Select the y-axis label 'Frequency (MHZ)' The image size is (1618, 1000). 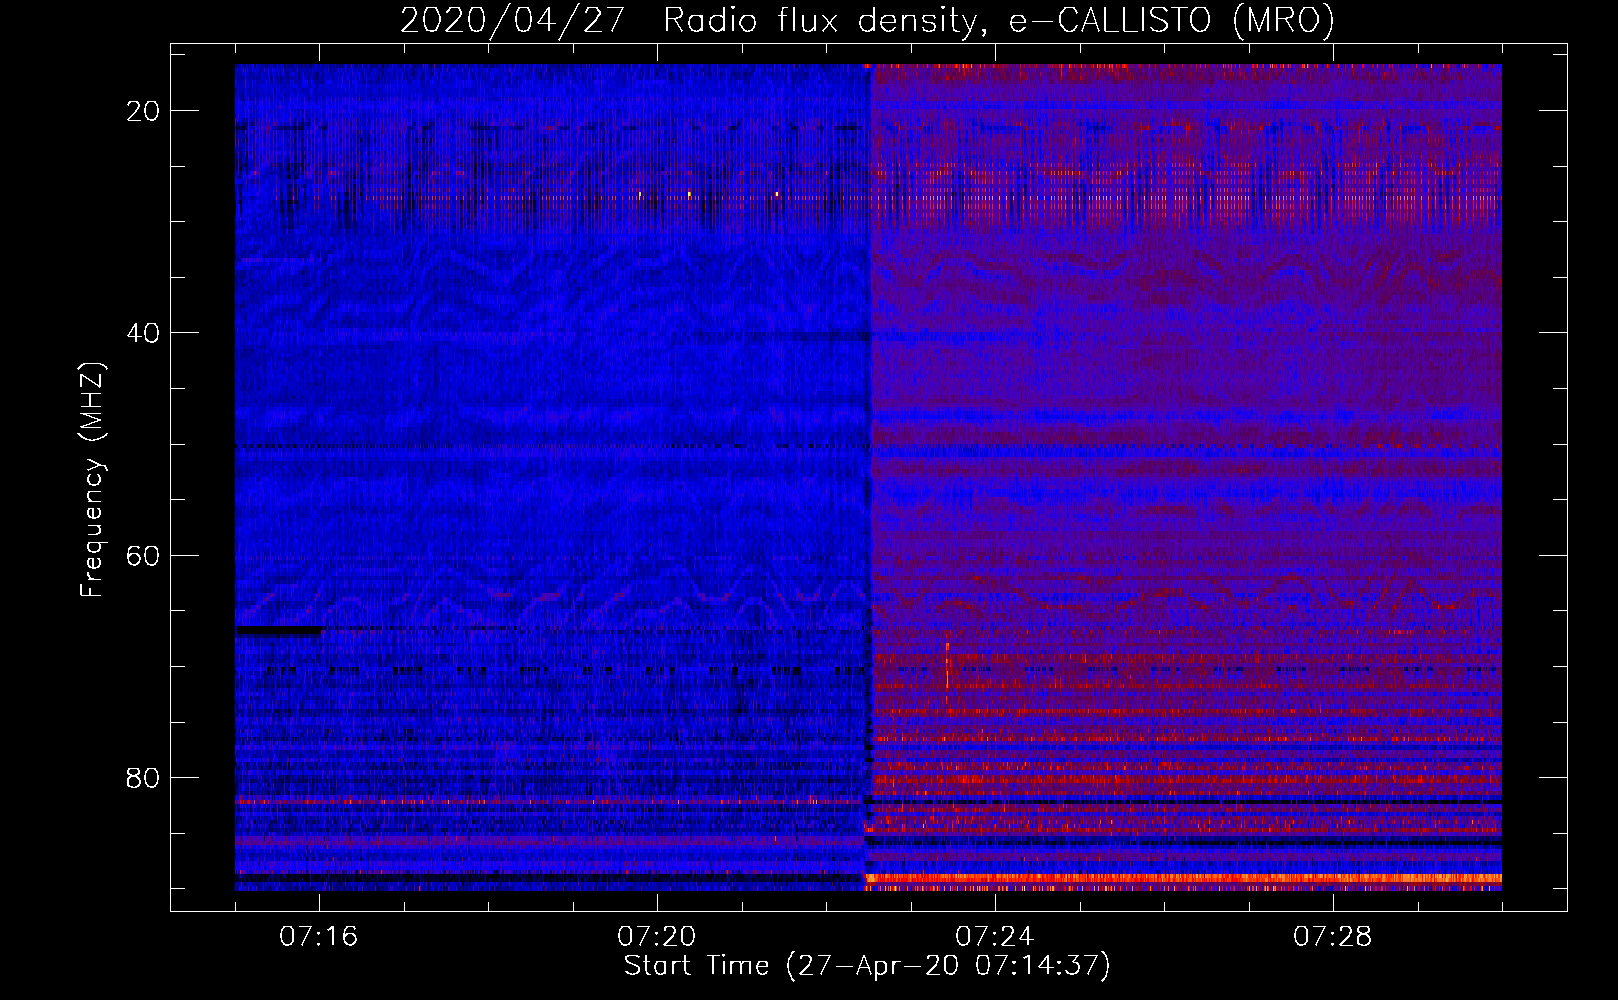pyautogui.click(x=92, y=480)
